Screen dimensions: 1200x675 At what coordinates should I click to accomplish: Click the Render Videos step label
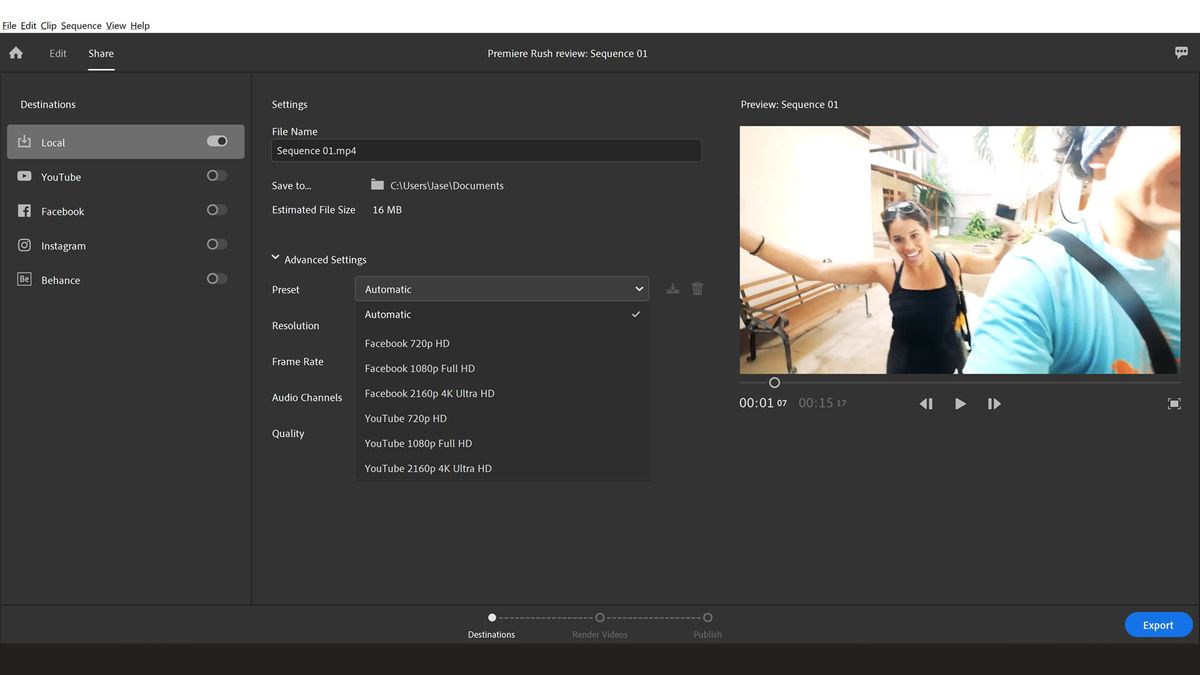pyautogui.click(x=600, y=634)
